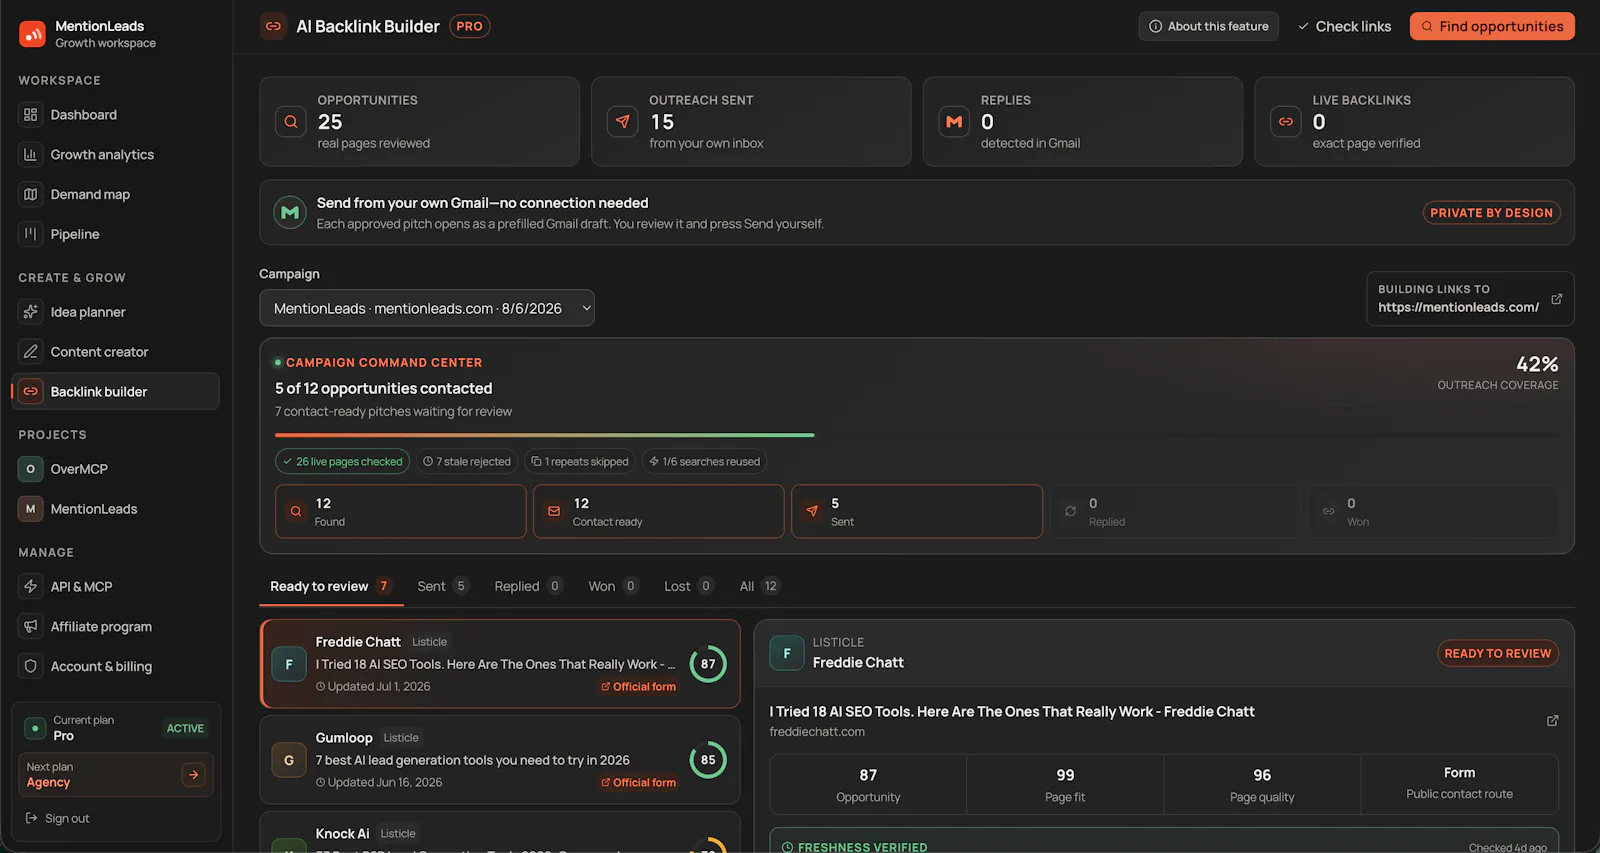This screenshot has width=1600, height=853.
Task: Click the outreach coverage progress bar
Action: (x=917, y=435)
